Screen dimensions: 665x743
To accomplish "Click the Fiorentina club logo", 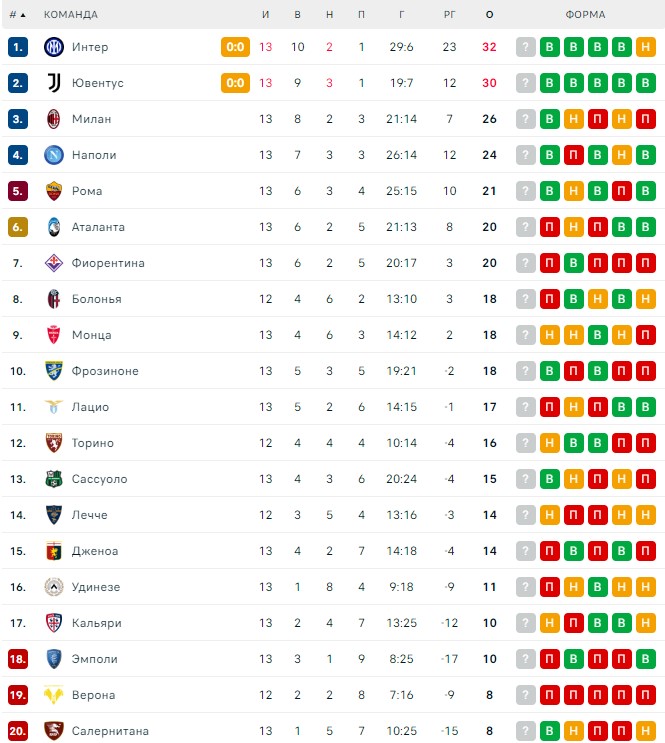I will click(54, 263).
